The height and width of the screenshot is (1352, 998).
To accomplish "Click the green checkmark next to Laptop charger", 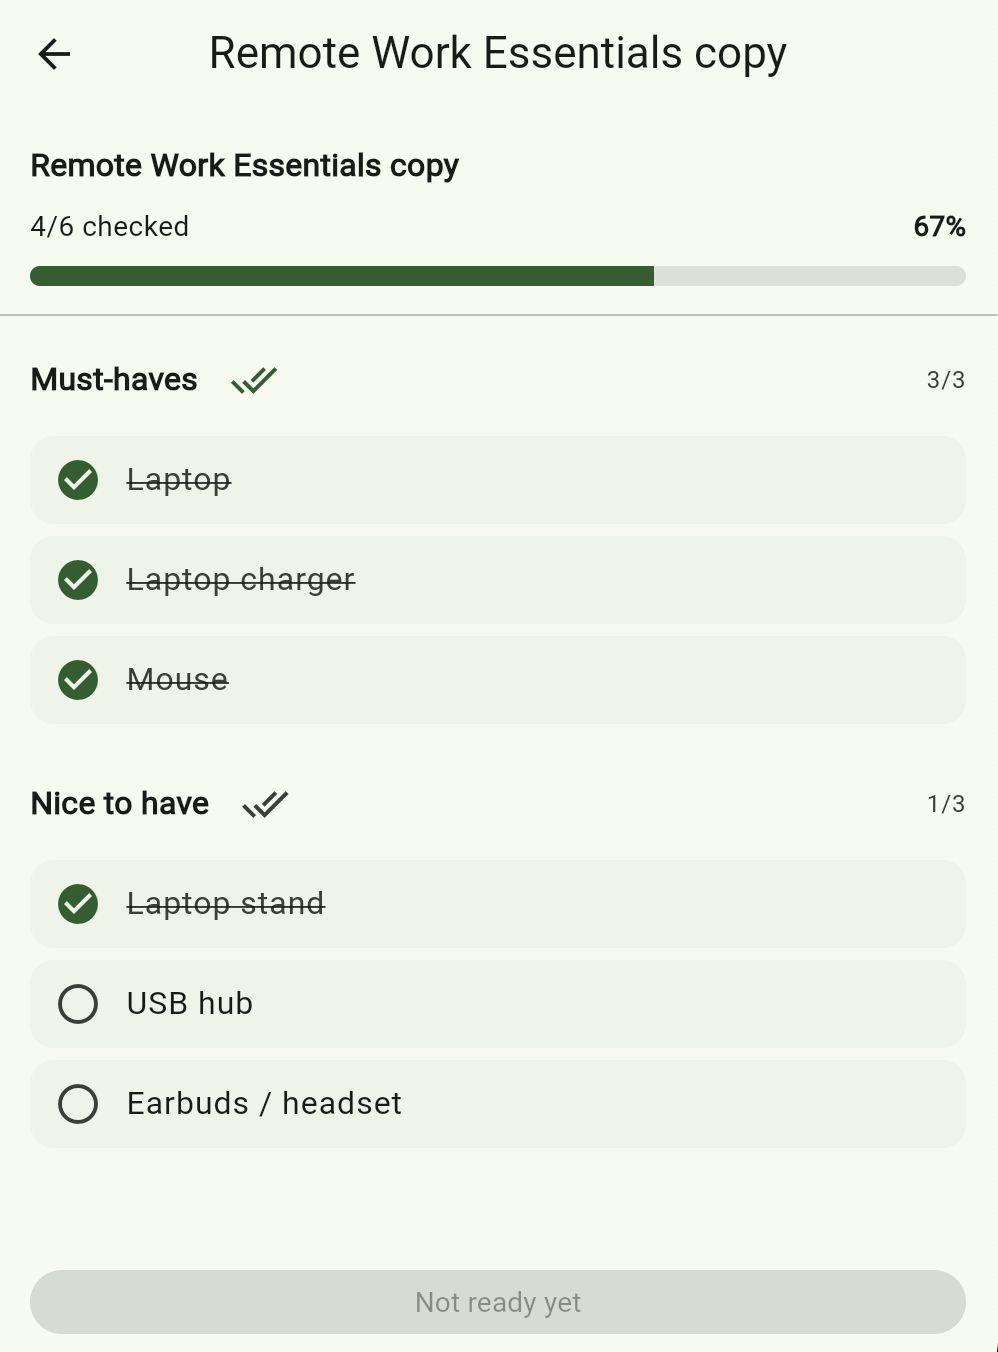I will (x=78, y=580).
